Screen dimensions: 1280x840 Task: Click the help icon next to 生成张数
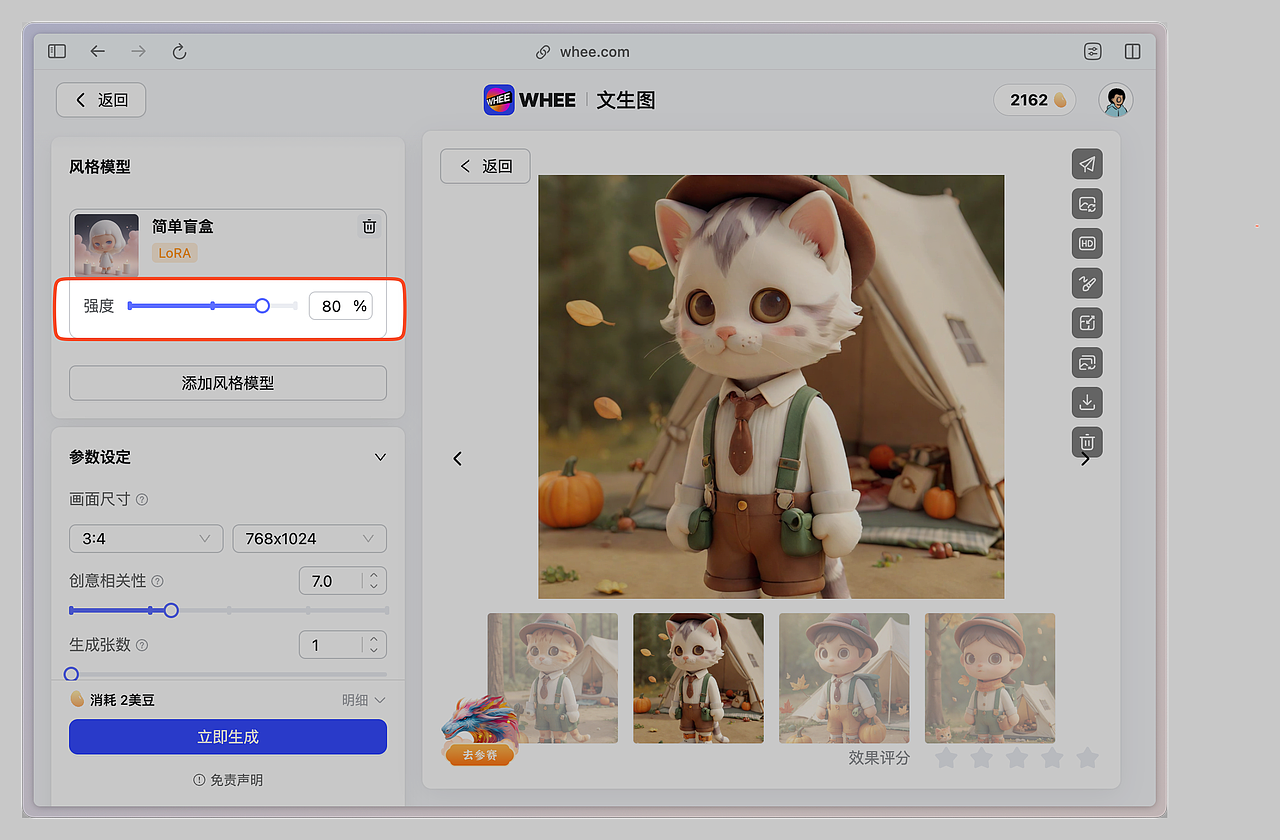tap(142, 646)
